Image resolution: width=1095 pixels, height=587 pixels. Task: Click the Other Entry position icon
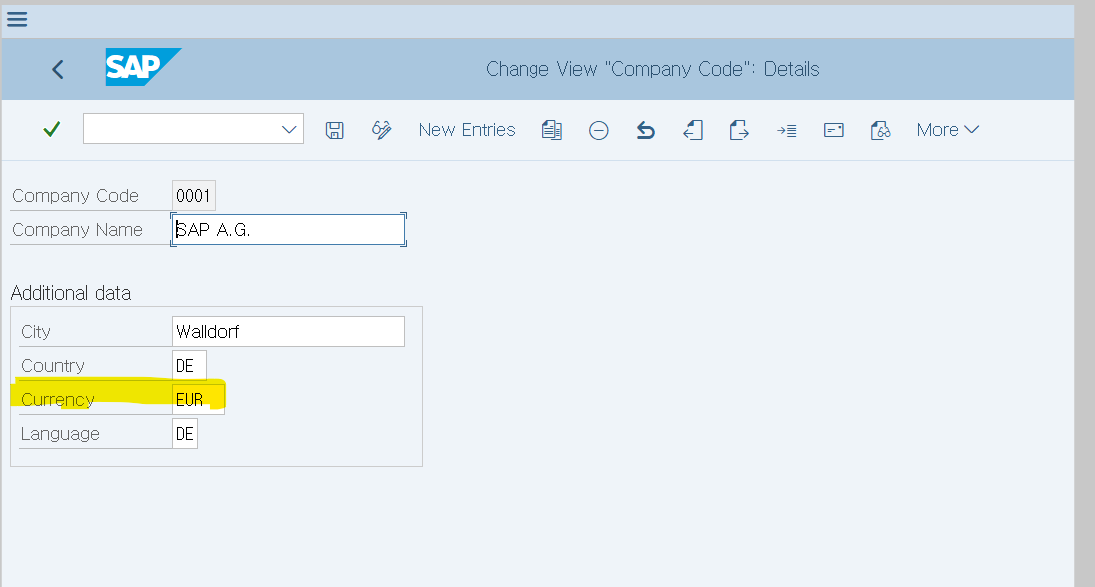pos(787,131)
